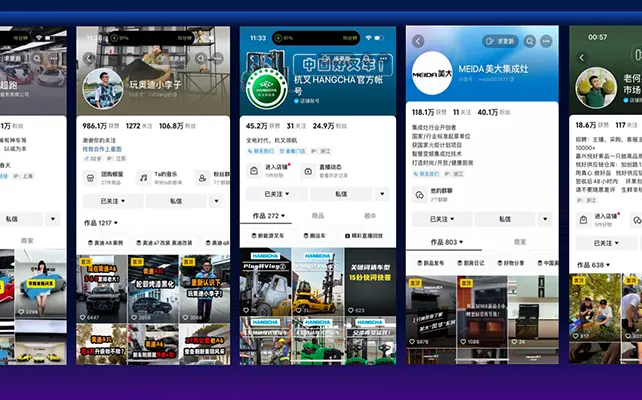Open 您的群聊 chat icon on MEIDA profile

tap(420, 195)
